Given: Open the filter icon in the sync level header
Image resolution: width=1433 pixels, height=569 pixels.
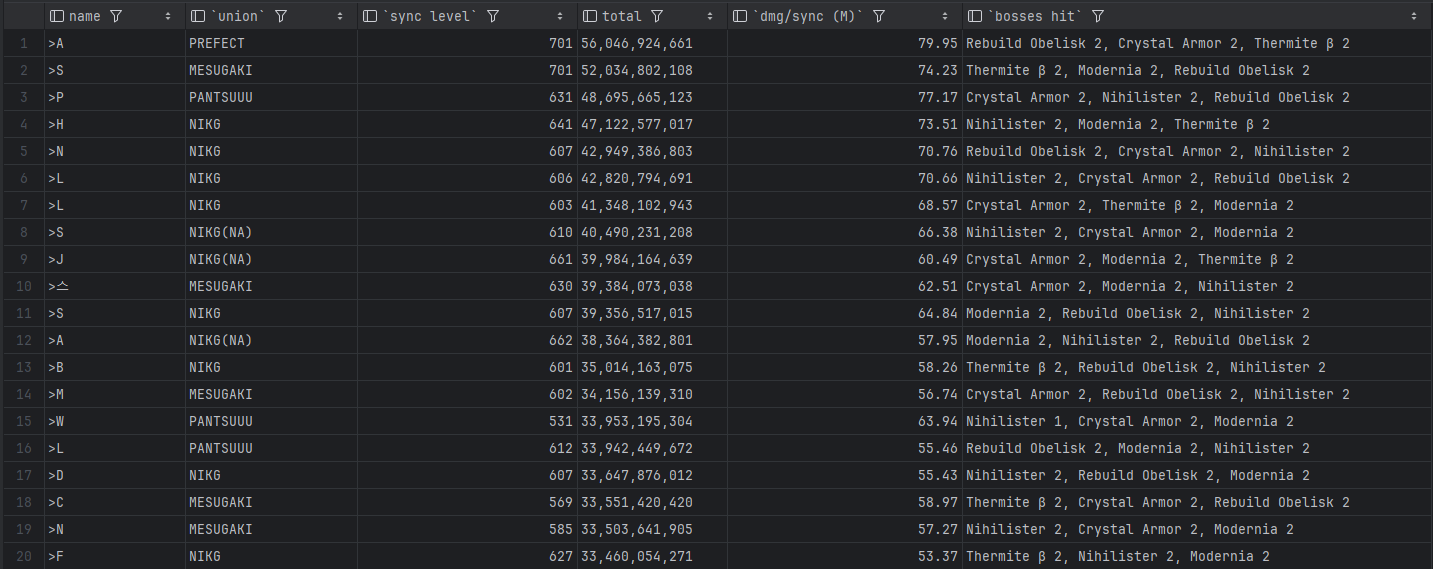Looking at the screenshot, I should click(x=493, y=17).
